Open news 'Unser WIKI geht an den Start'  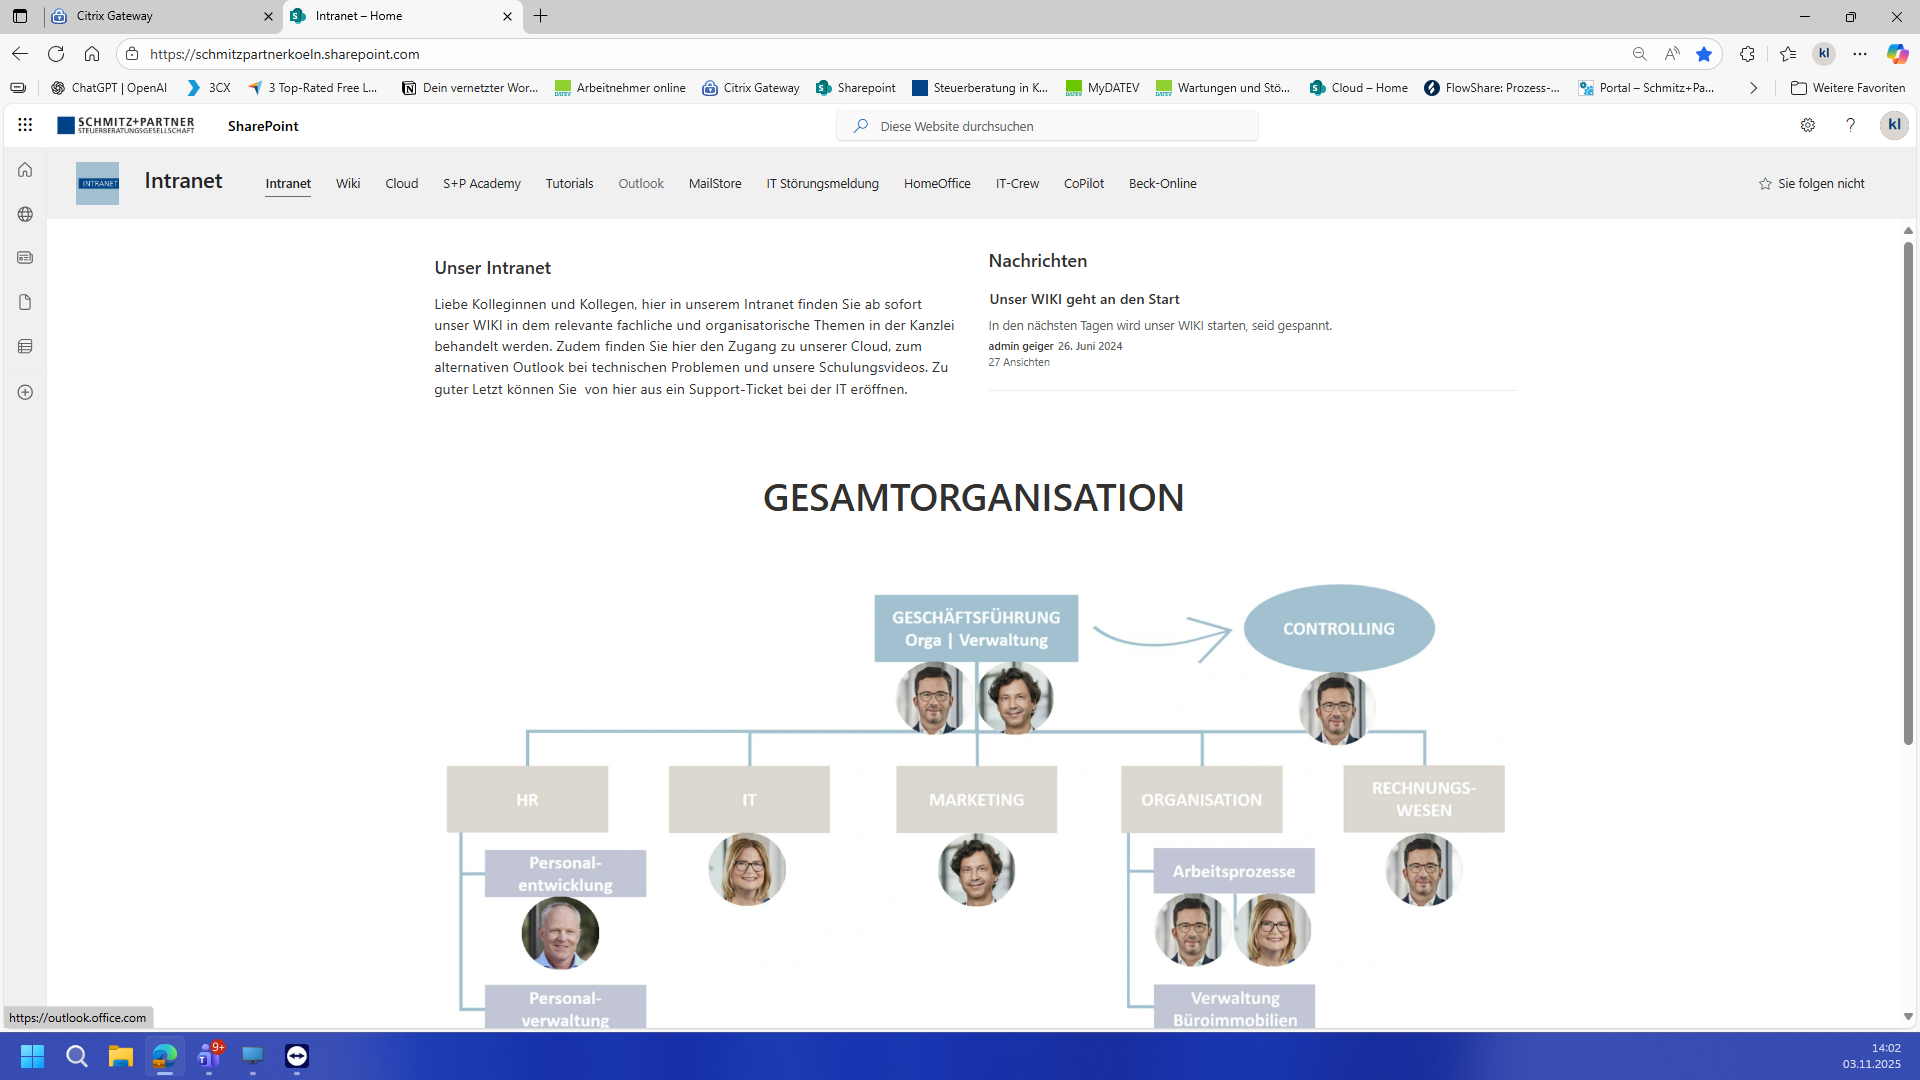(x=1084, y=299)
